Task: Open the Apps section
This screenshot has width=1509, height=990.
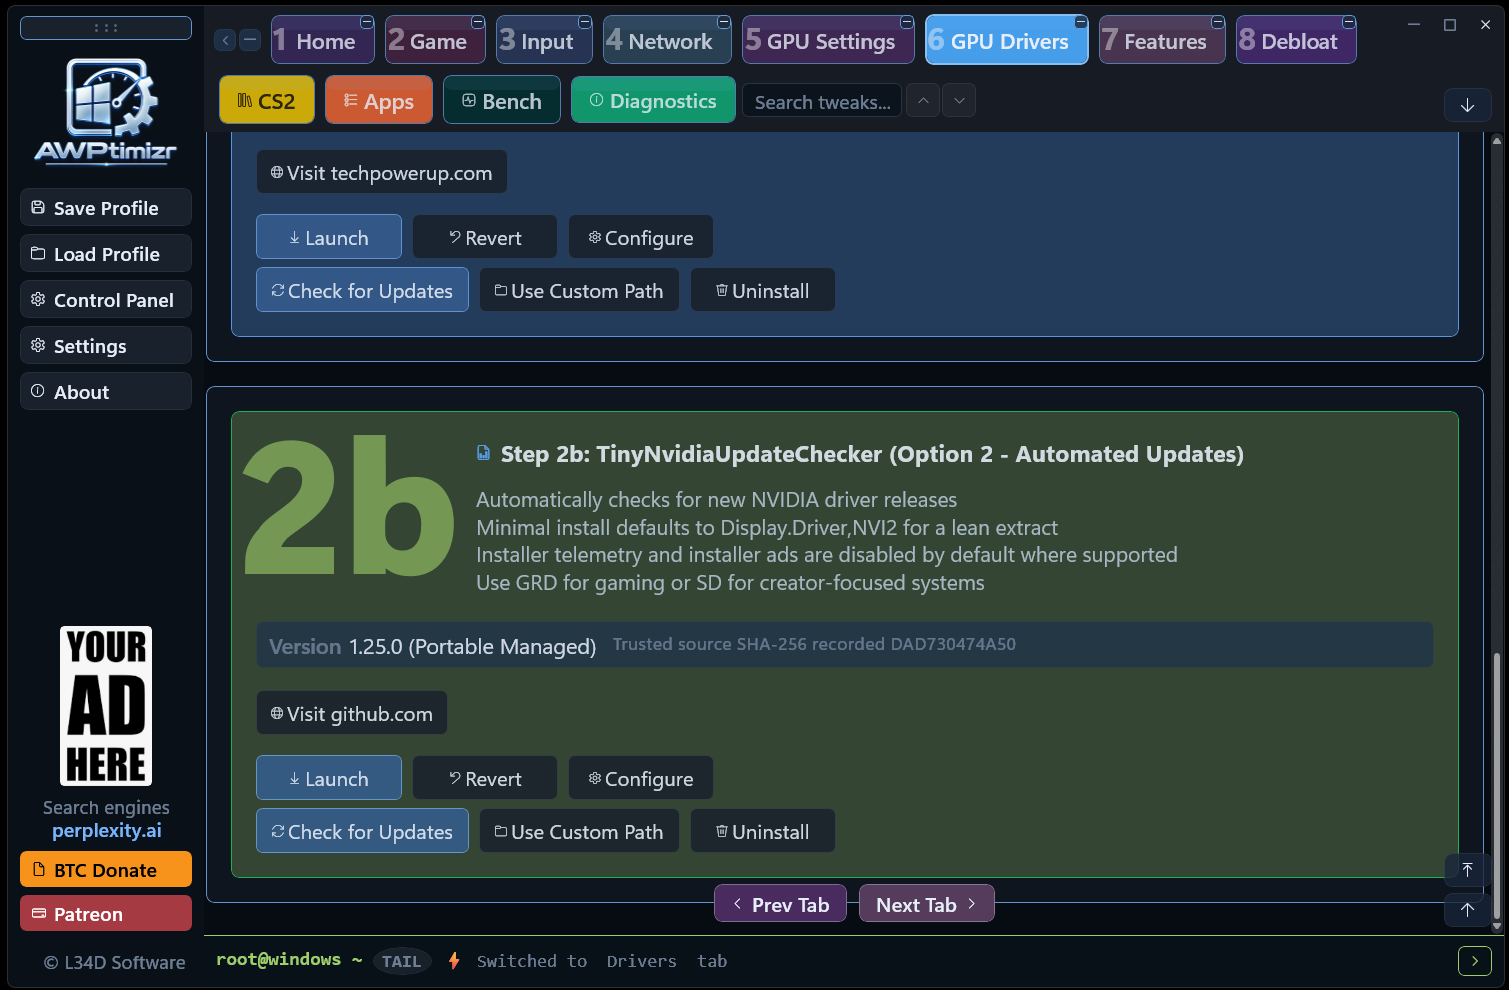Action: coord(379,101)
